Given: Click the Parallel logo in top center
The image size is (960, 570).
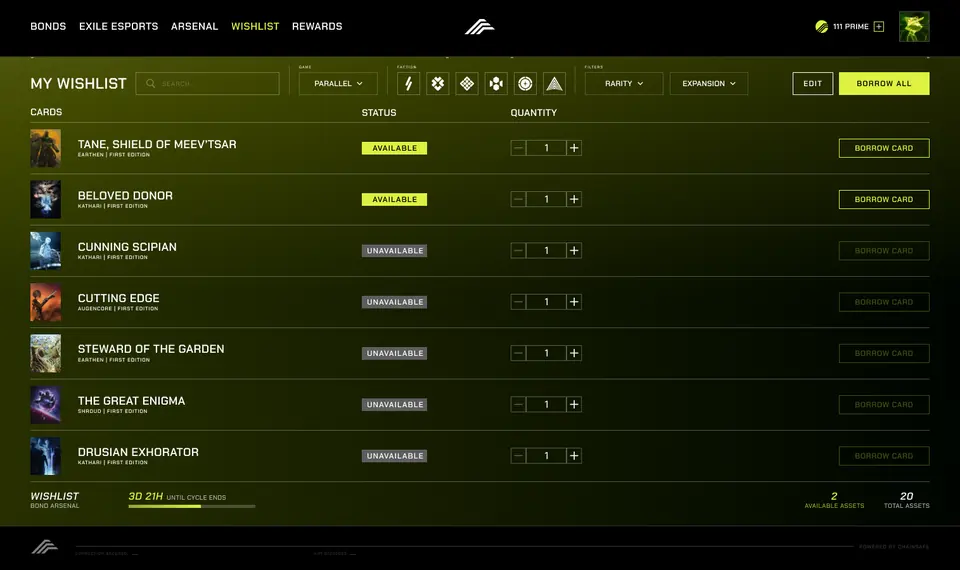Looking at the screenshot, I should tap(479, 26).
